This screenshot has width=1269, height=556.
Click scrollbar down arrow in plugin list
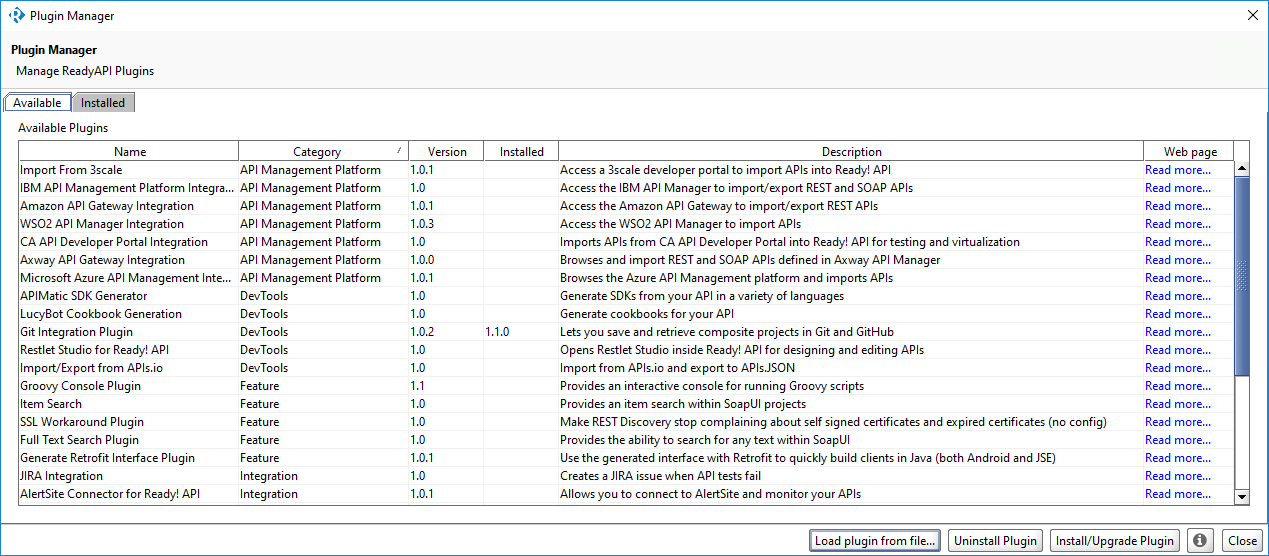coord(1242,495)
